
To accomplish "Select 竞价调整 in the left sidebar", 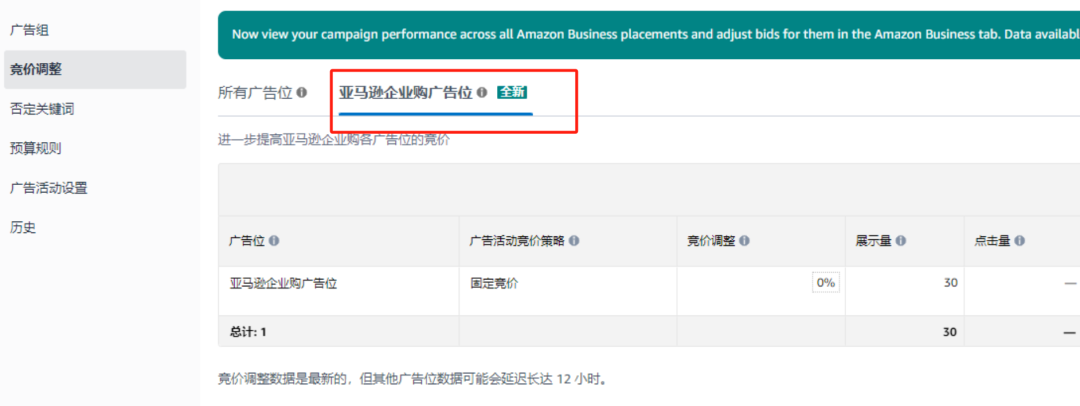I will [x=37, y=69].
